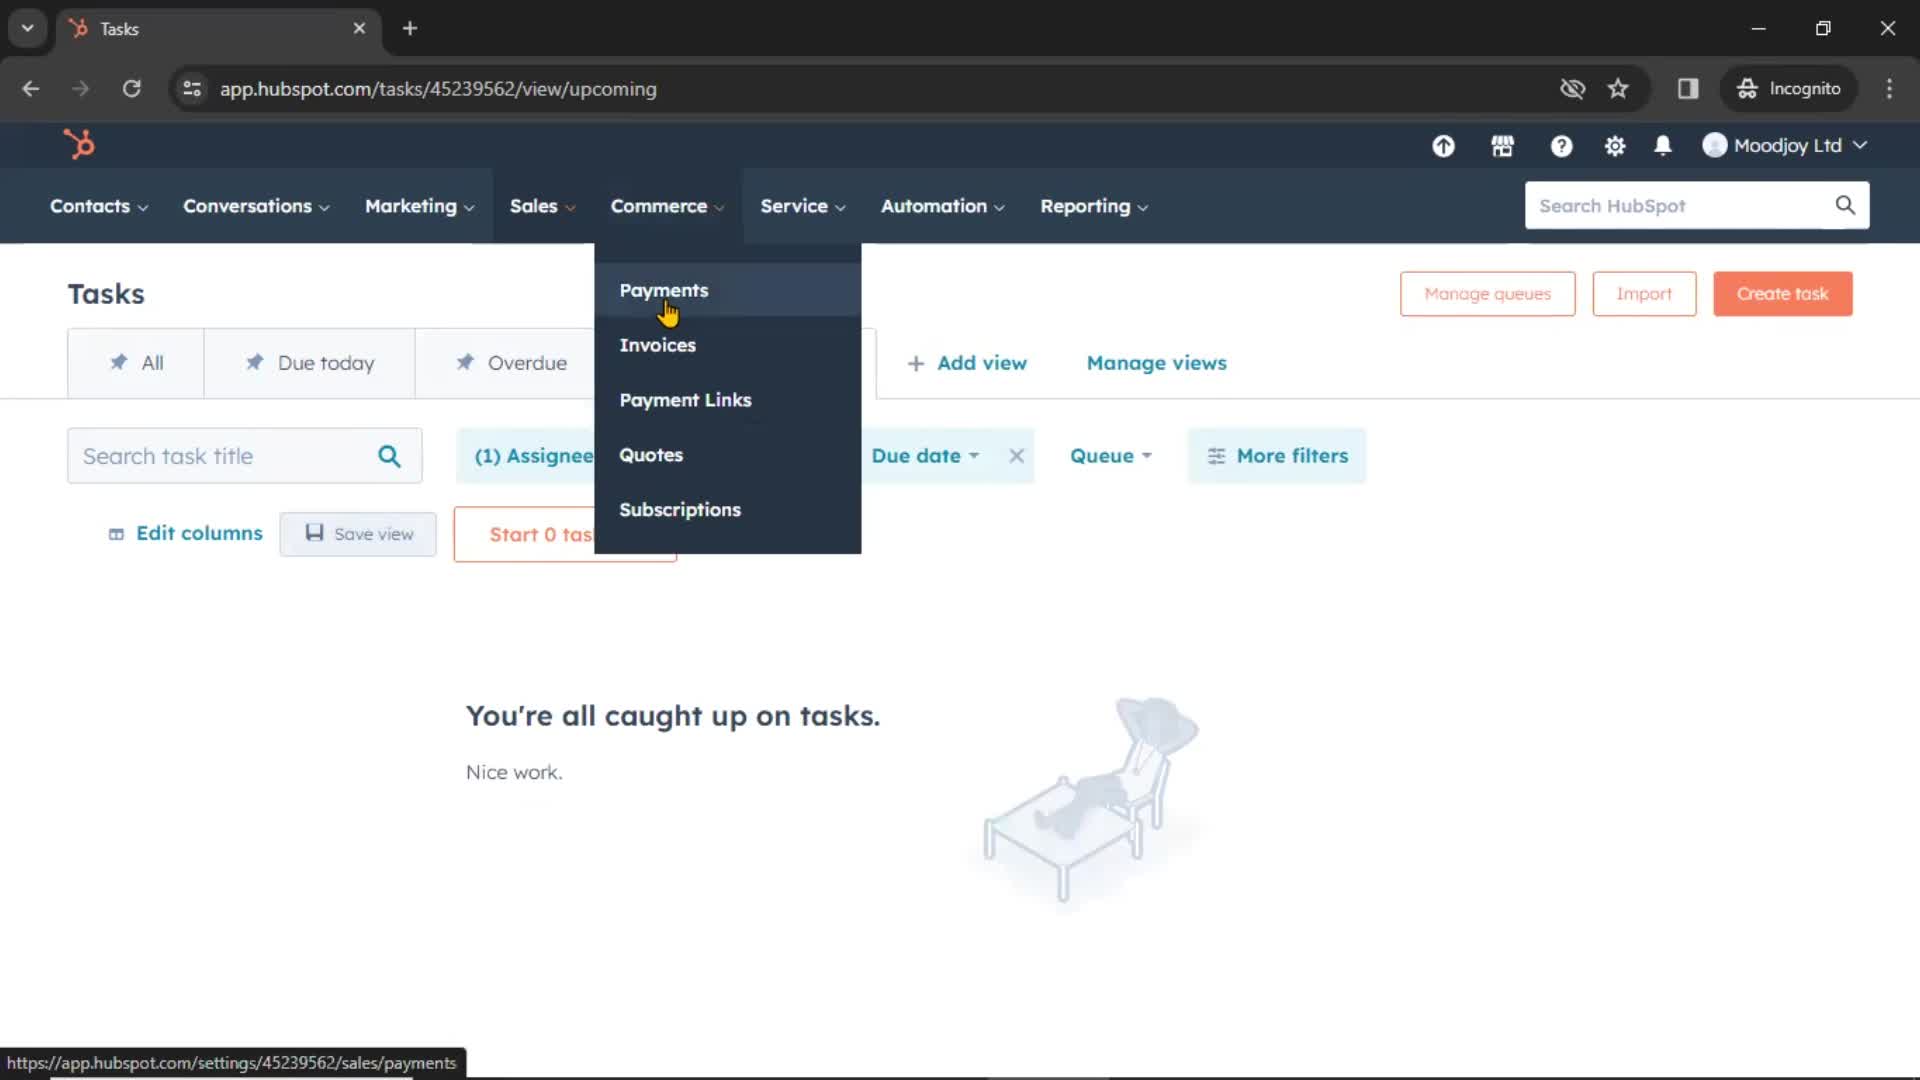Expand the Queue filter dropdown

[x=1110, y=455]
